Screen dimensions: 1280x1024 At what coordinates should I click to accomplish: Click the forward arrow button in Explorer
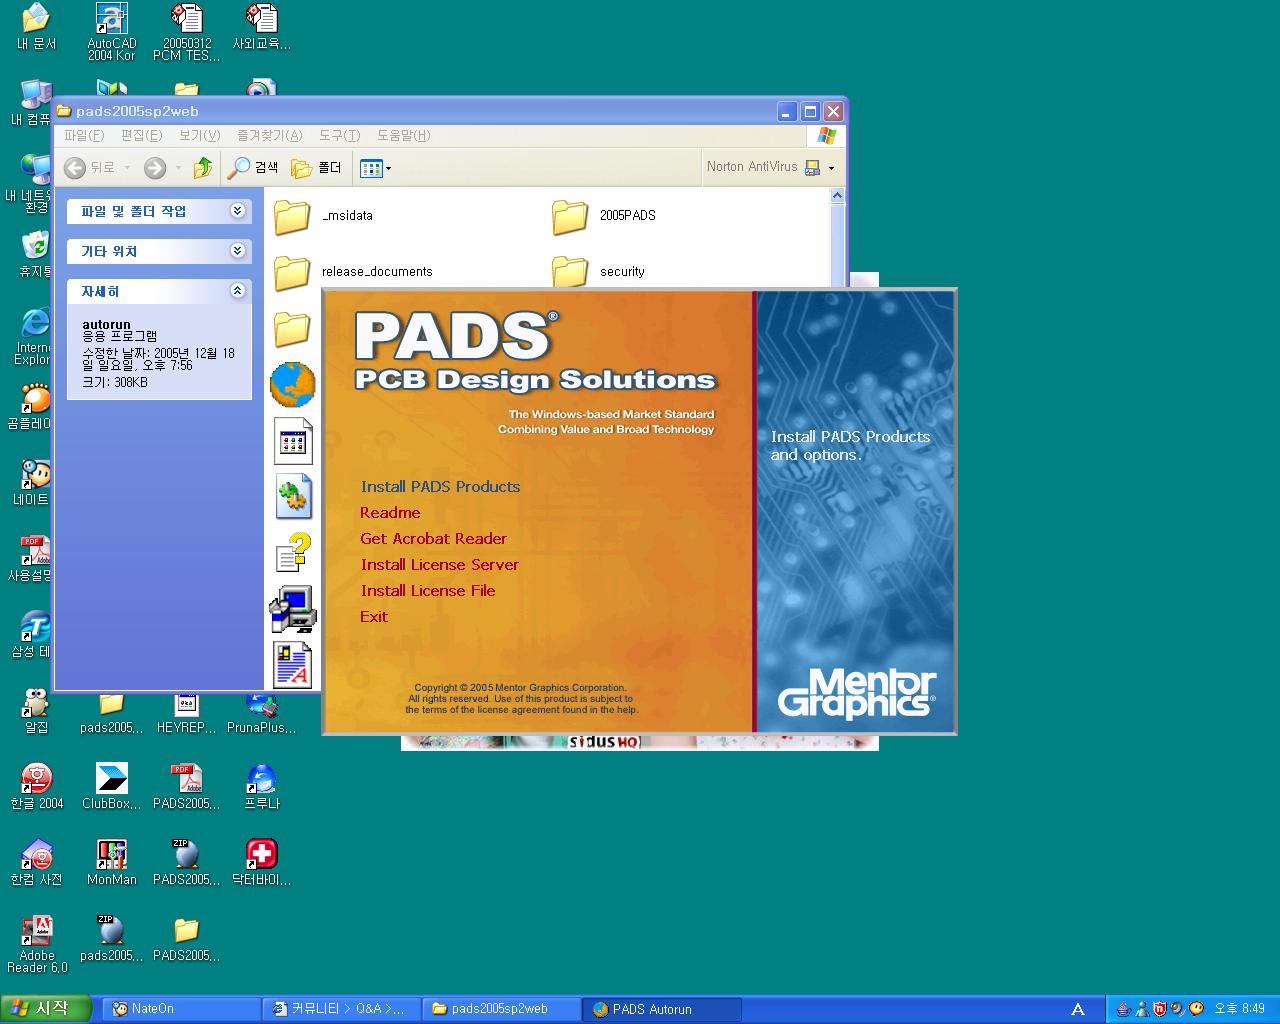pos(154,168)
